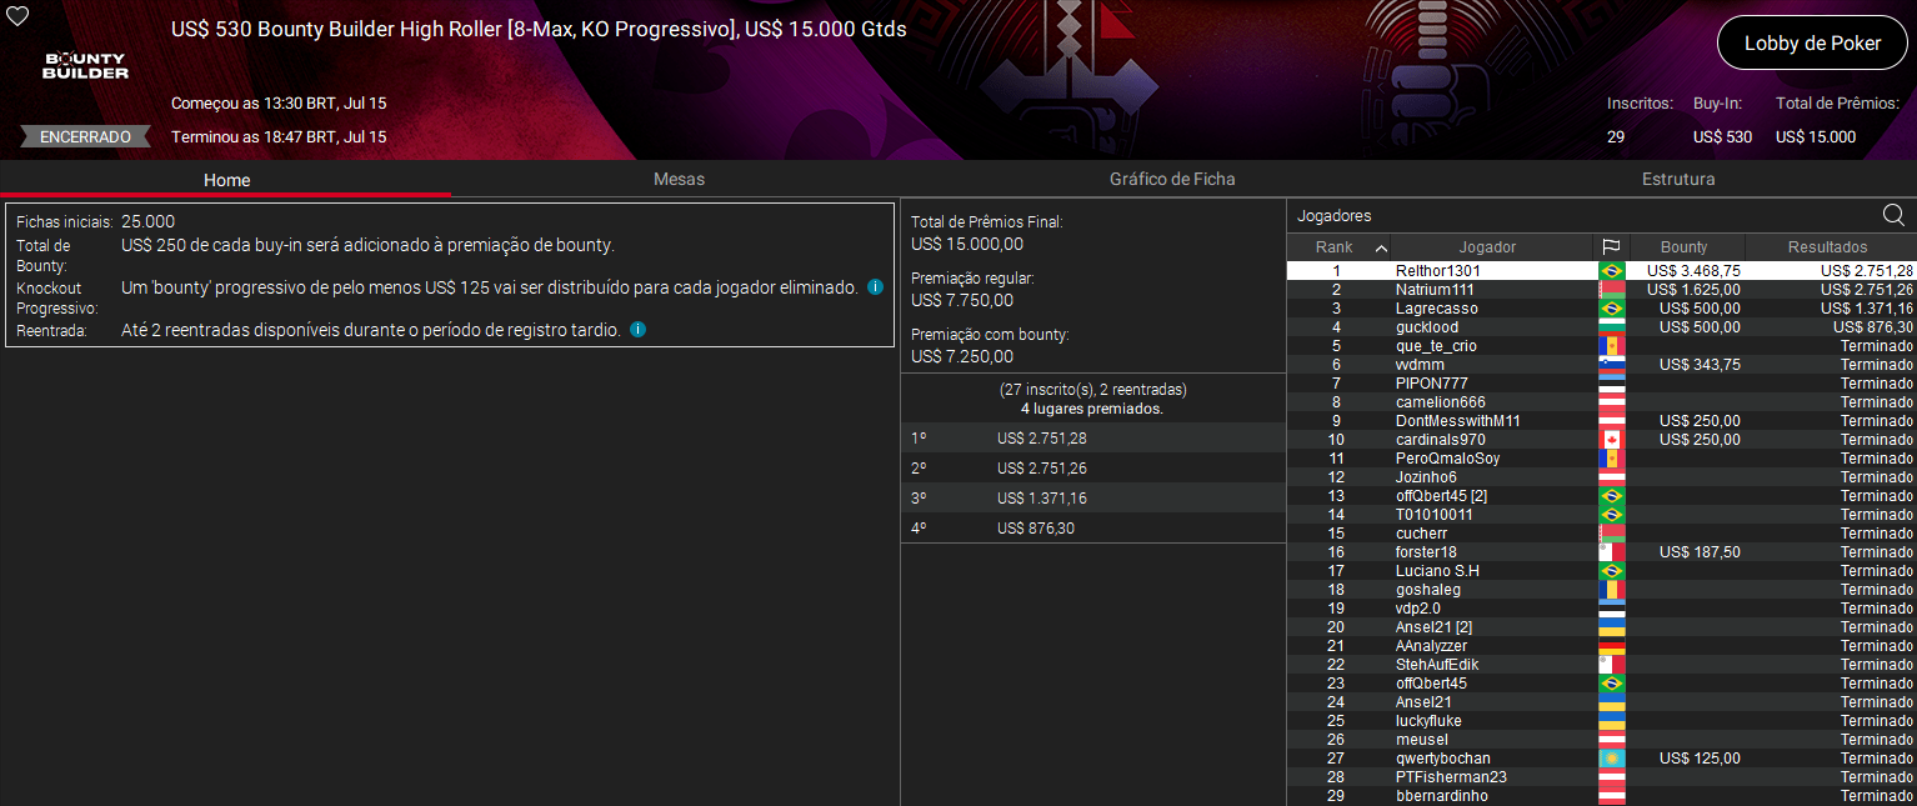Viewport: 1917px width, 806px height.
Task: Select player row camelion666
Action: [1601, 402]
